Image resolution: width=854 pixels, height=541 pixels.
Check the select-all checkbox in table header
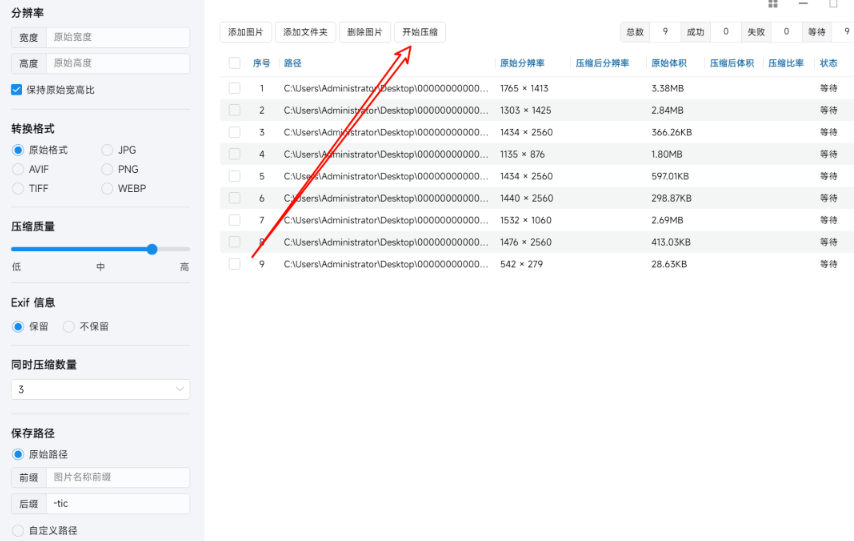[x=234, y=63]
